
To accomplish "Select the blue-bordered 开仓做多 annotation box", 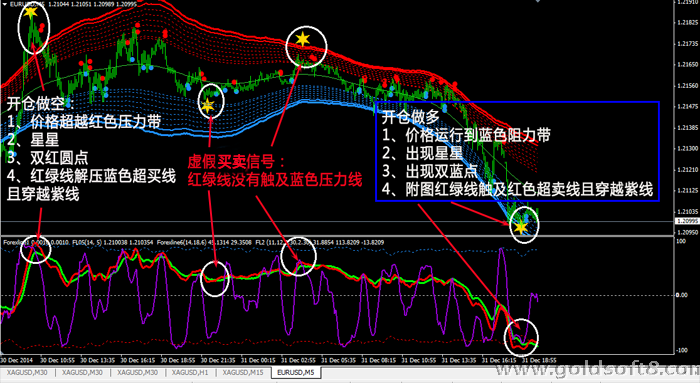I will (517, 151).
